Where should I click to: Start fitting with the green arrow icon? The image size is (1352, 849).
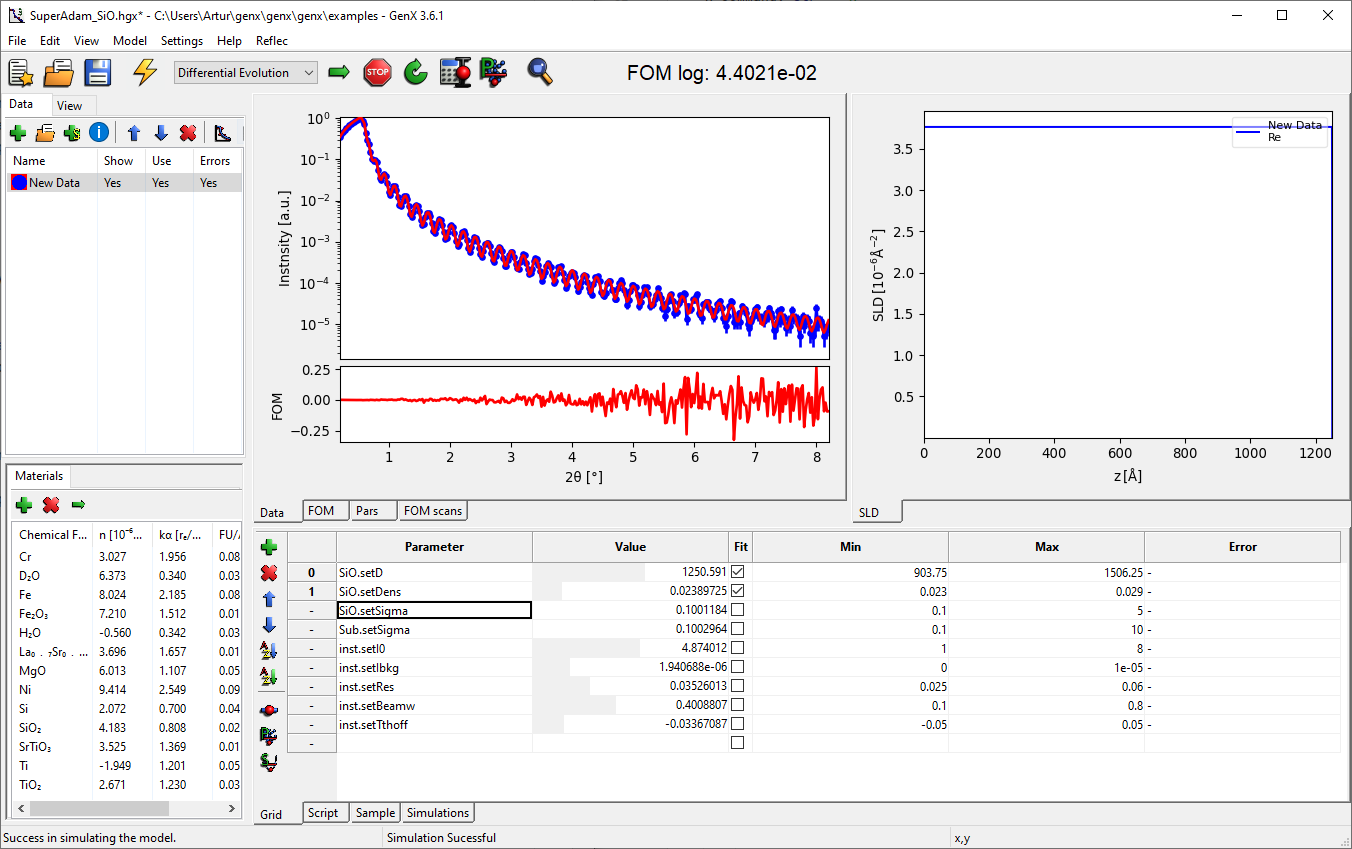(x=339, y=72)
